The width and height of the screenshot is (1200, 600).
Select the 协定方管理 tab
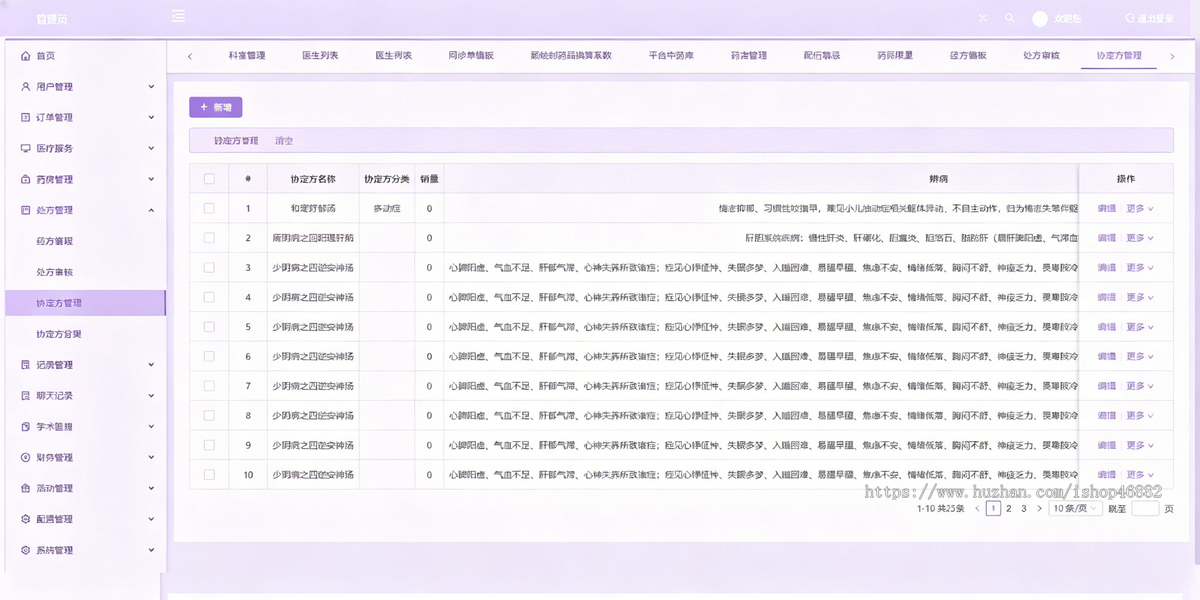tap(1119, 56)
